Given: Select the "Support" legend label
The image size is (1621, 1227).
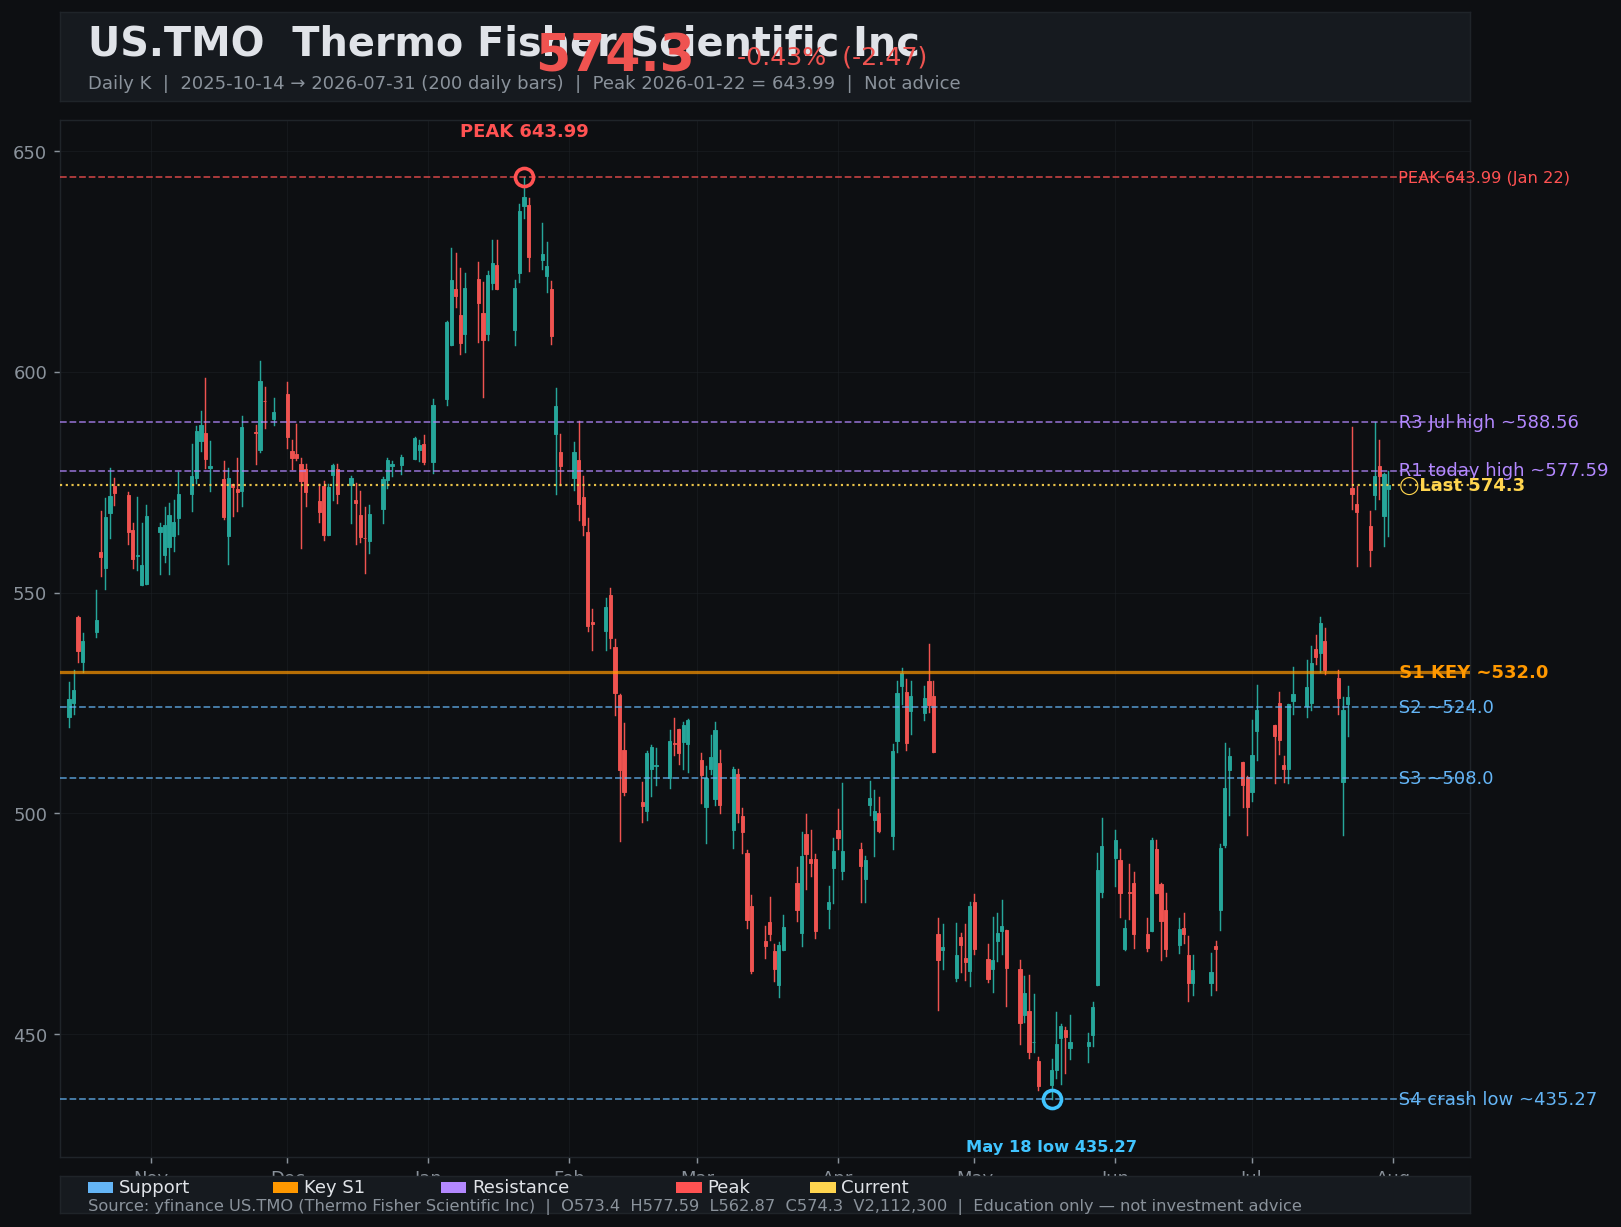Looking at the screenshot, I should pos(154,1187).
